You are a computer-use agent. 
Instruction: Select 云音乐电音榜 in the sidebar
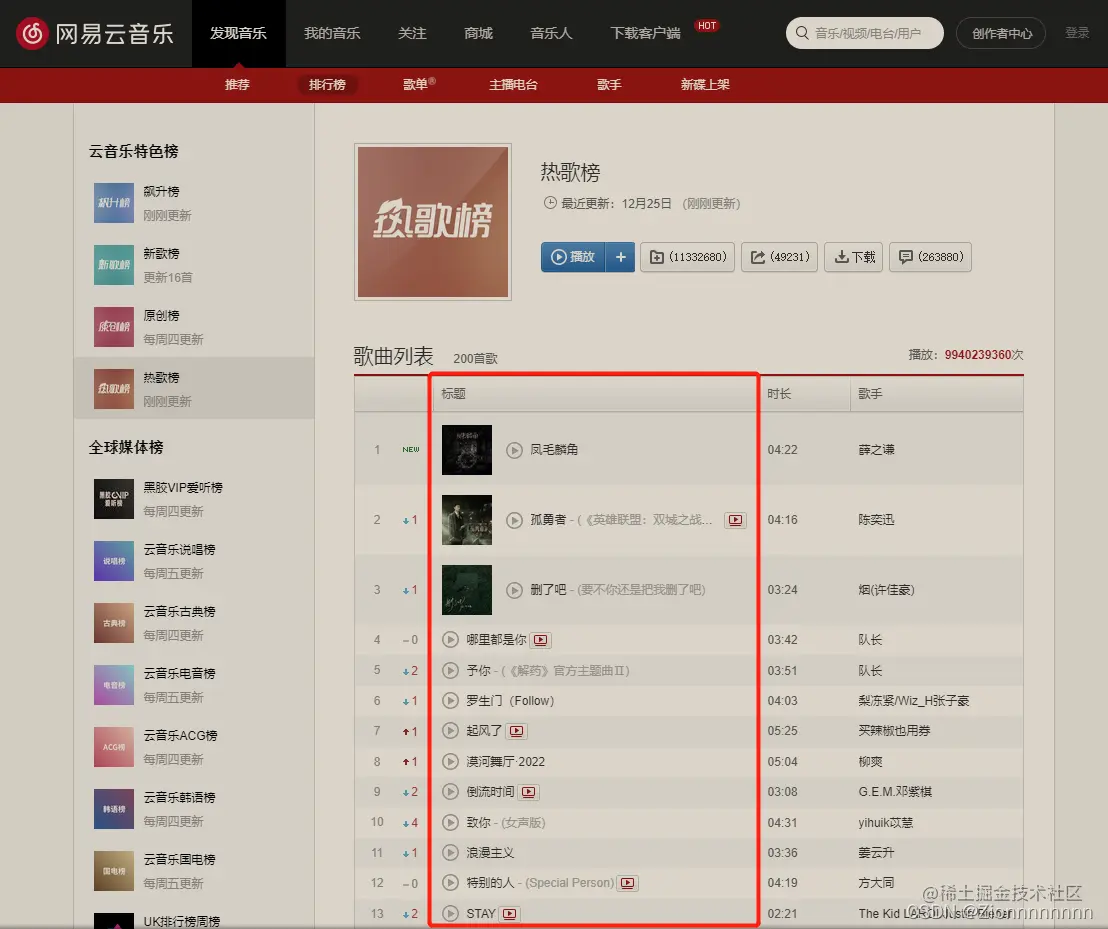click(194, 685)
